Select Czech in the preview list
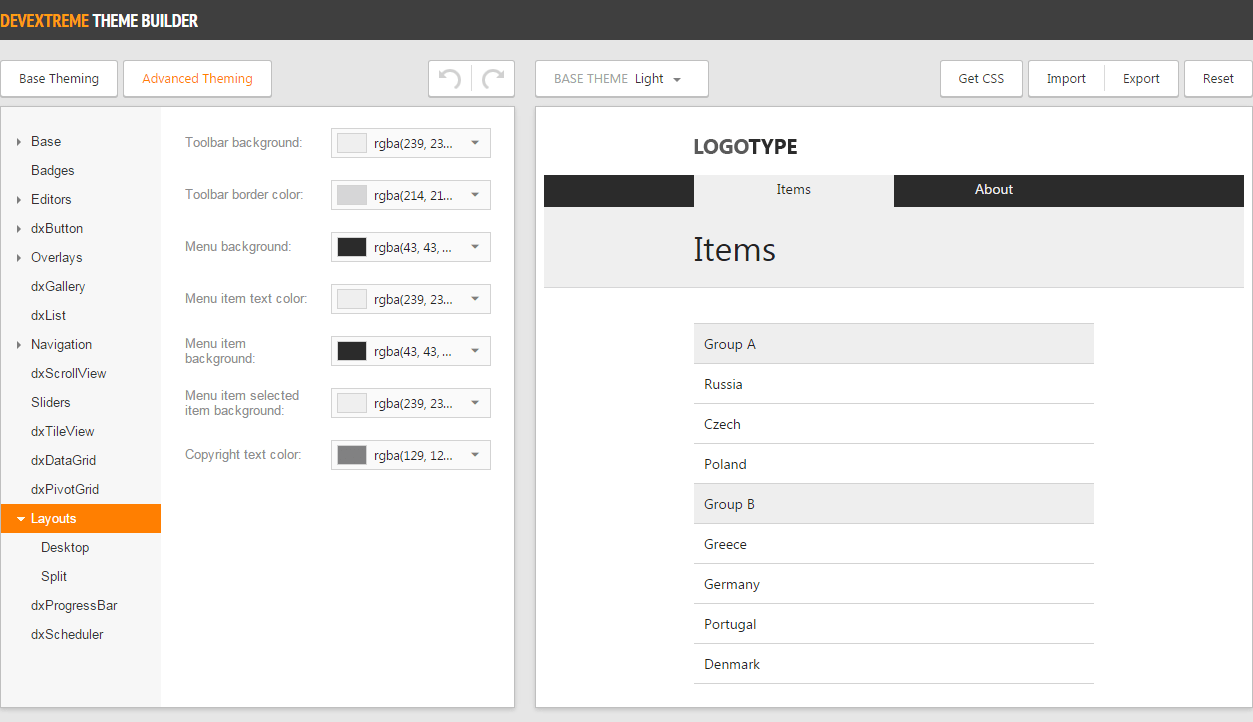The image size is (1253, 722). point(894,424)
